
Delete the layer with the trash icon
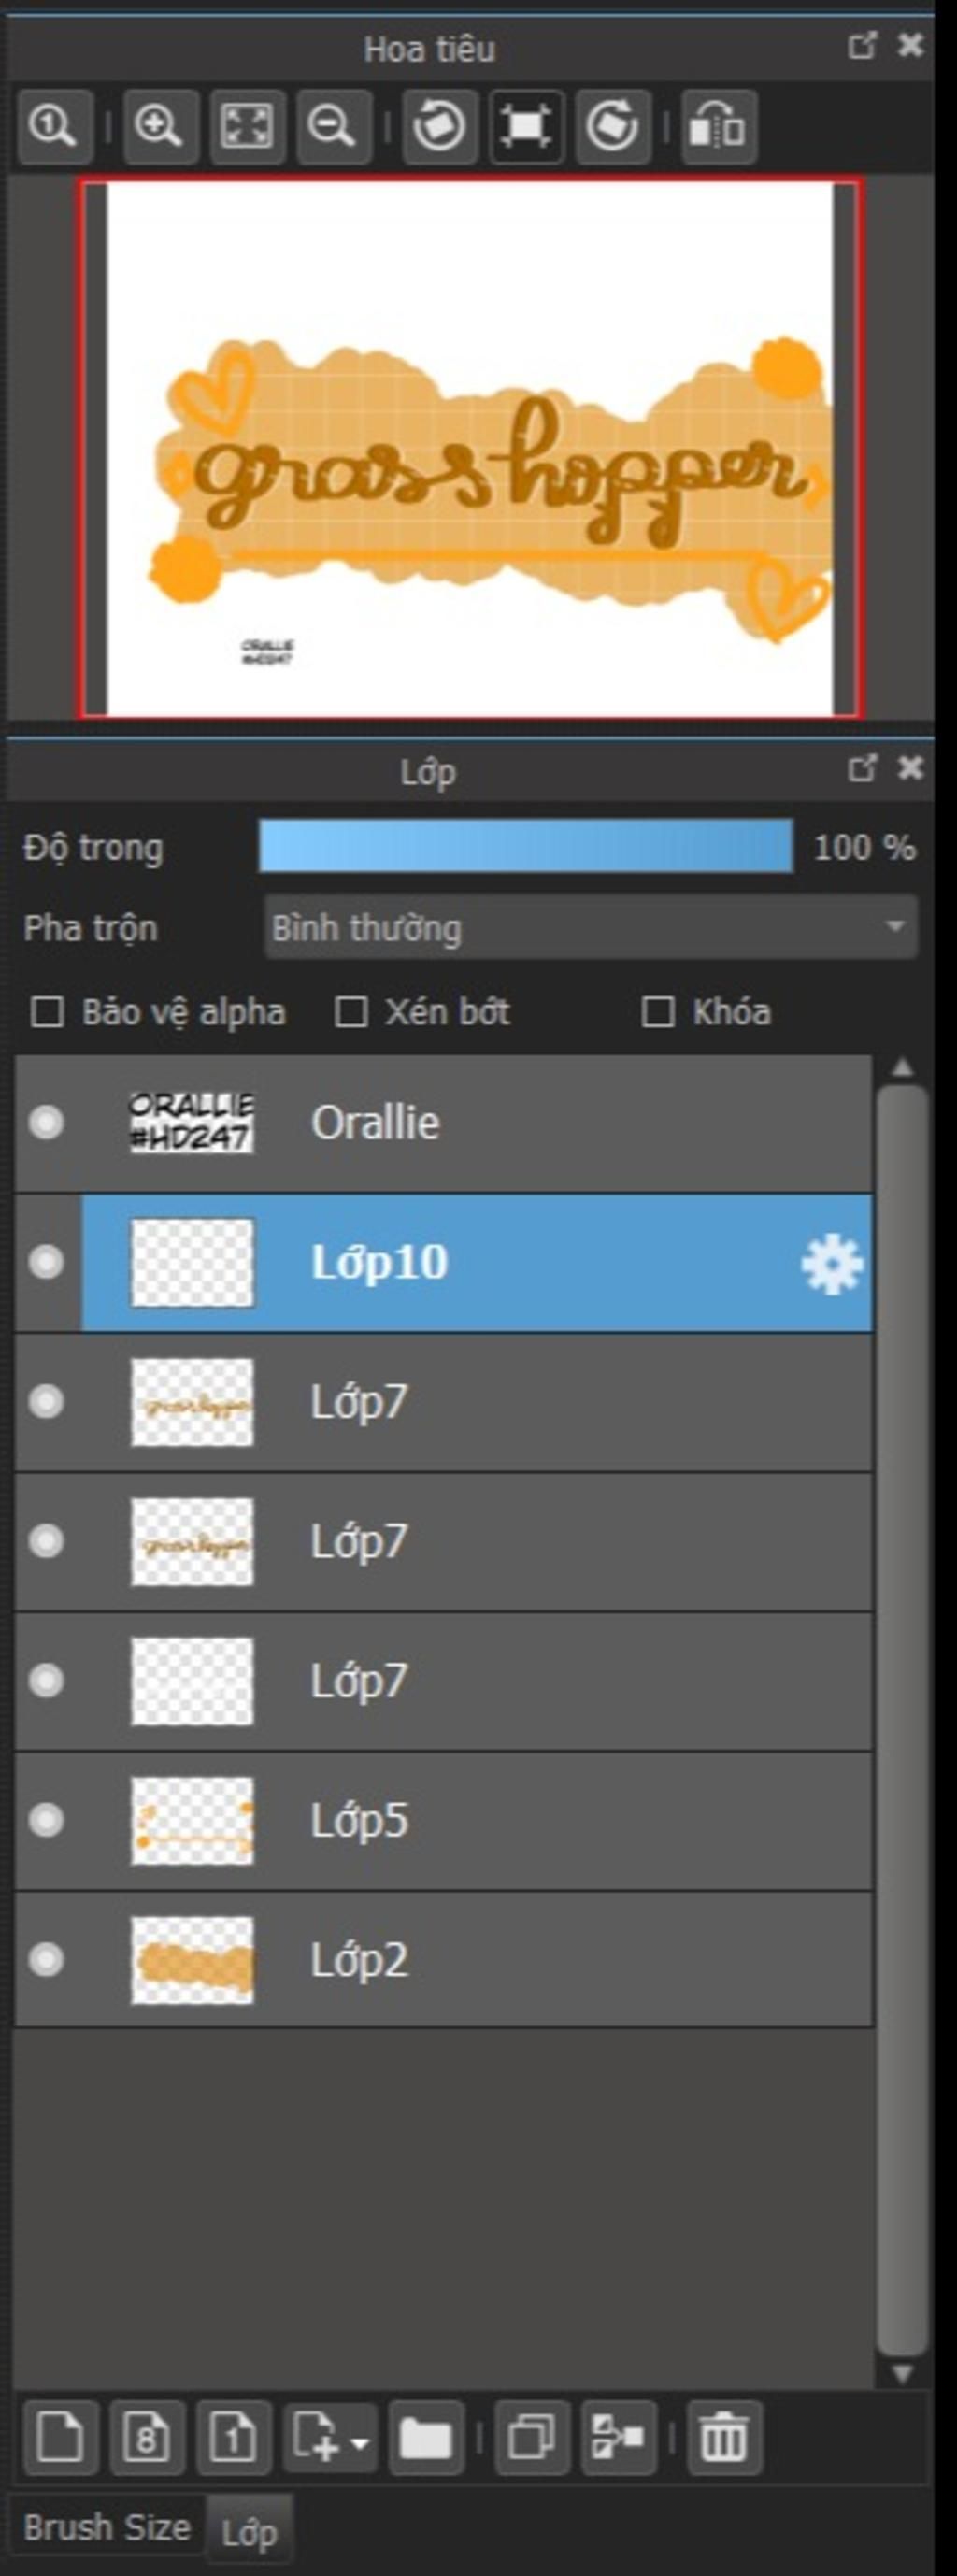pos(723,2438)
